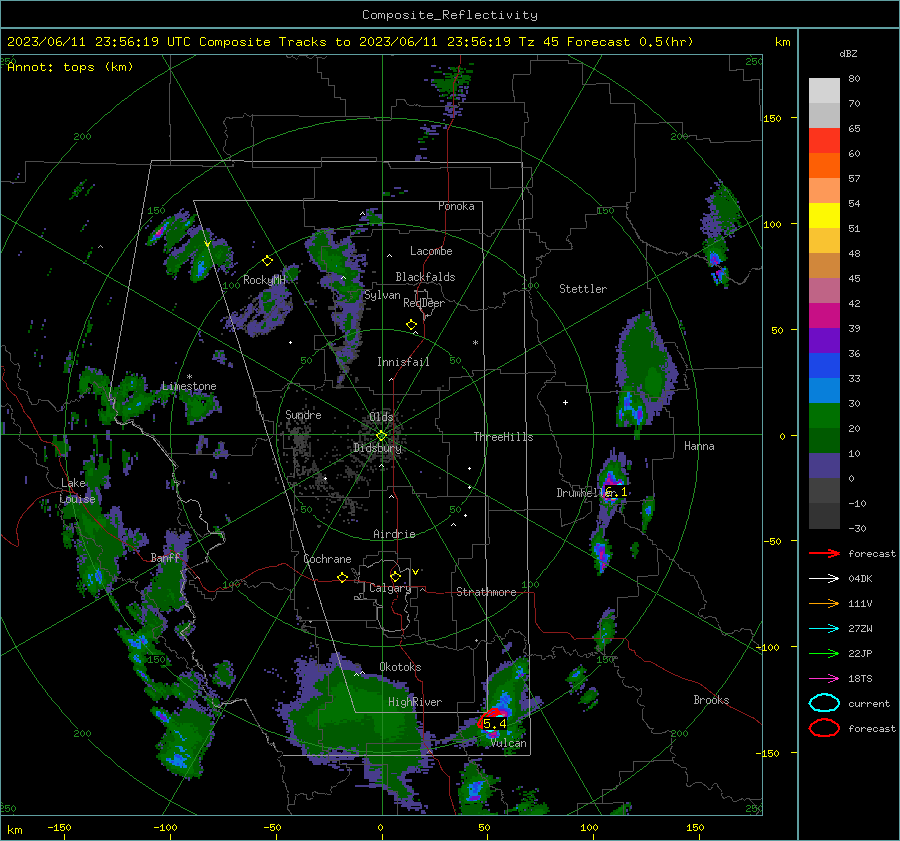Click the red 60-65 dBZ color swatch

pyautogui.click(x=824, y=141)
